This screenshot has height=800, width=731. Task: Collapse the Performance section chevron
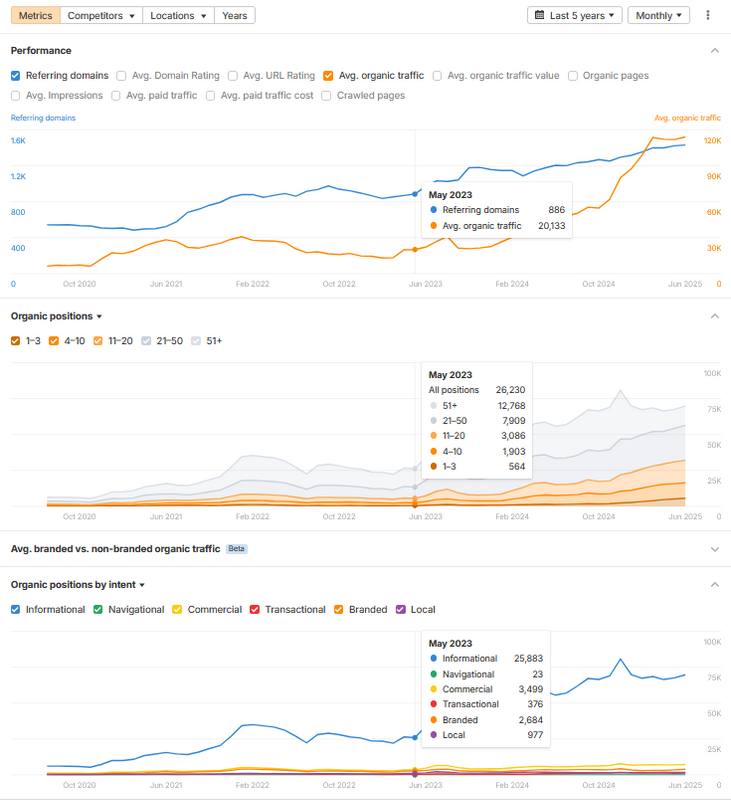714,50
